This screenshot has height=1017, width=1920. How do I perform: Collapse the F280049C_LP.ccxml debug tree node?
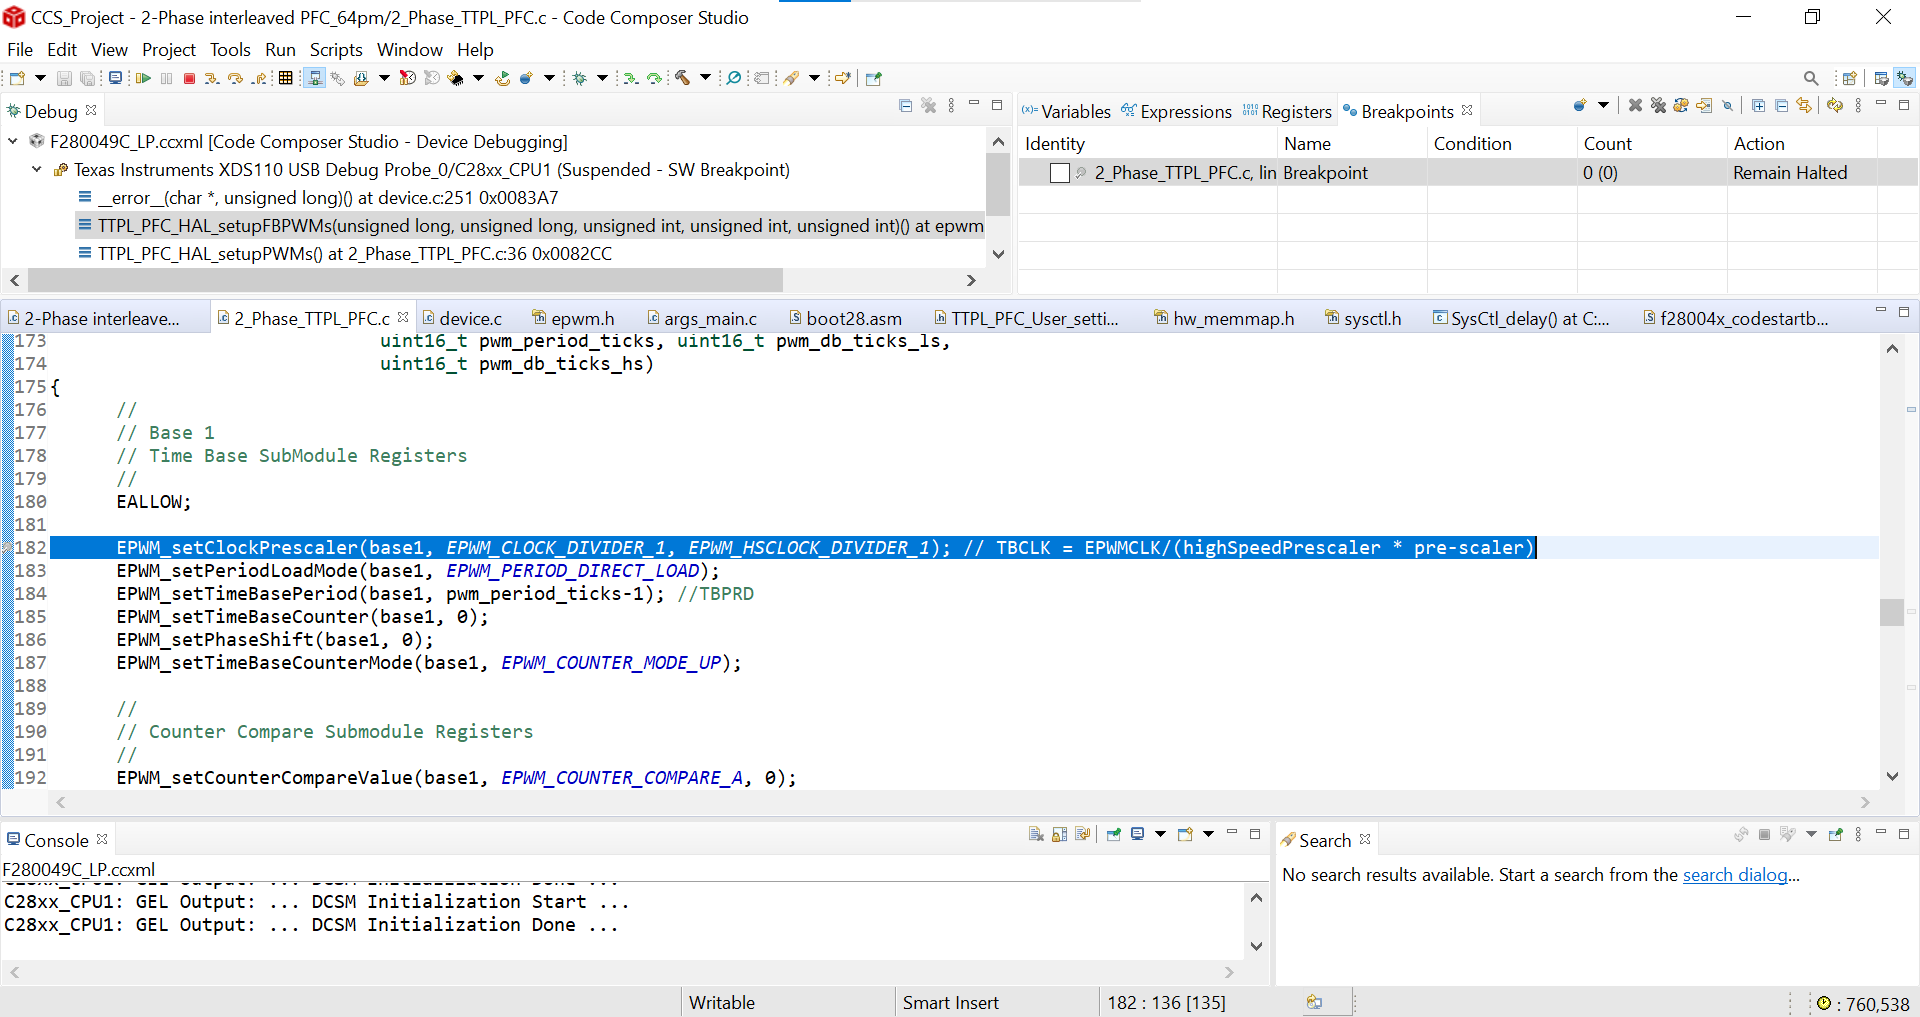pyautogui.click(x=12, y=141)
